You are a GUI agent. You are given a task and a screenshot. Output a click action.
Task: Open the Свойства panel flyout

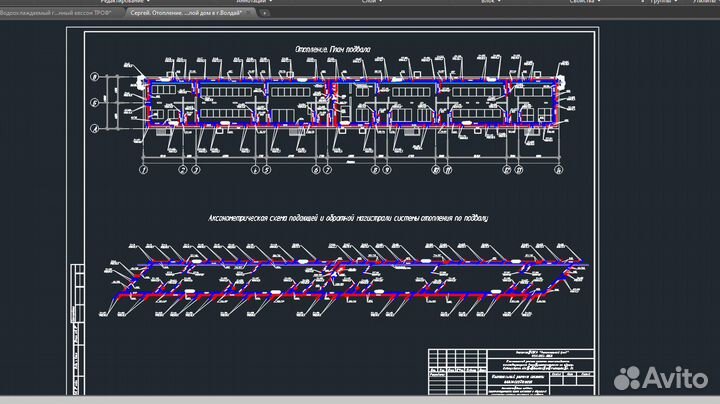[588, 3]
